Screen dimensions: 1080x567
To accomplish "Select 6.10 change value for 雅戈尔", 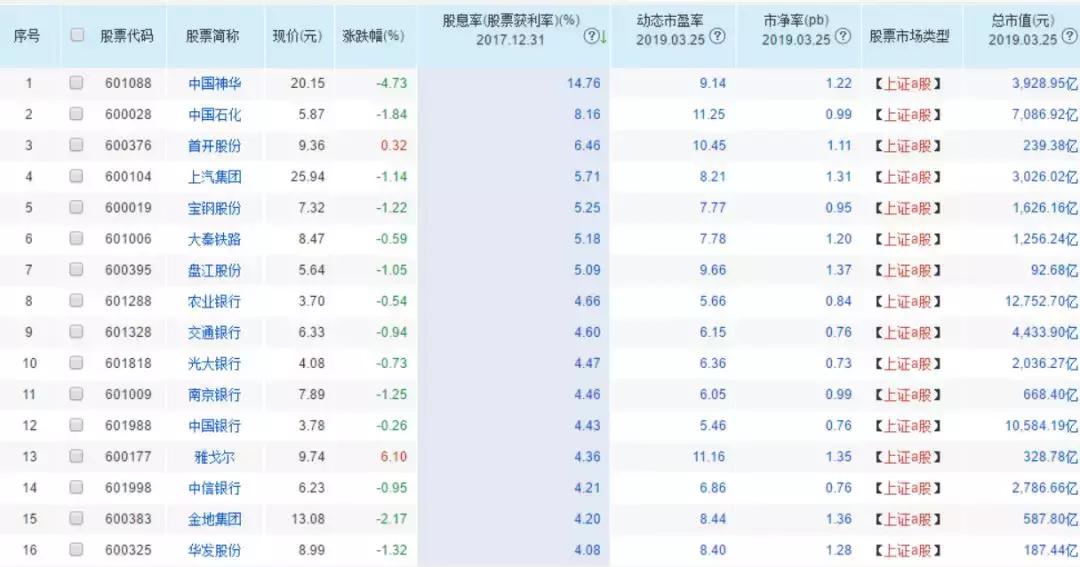I will pyautogui.click(x=393, y=456).
